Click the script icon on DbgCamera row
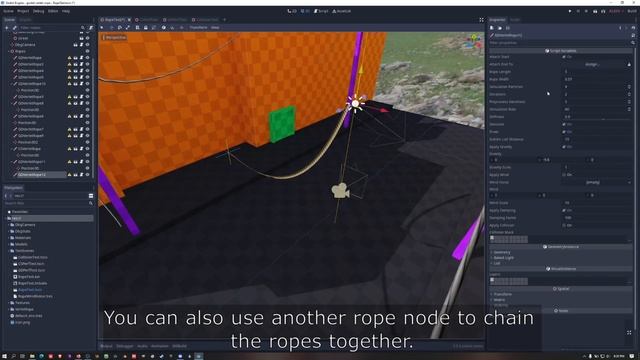640x360 pixels. pyautogui.click(x=81, y=44)
